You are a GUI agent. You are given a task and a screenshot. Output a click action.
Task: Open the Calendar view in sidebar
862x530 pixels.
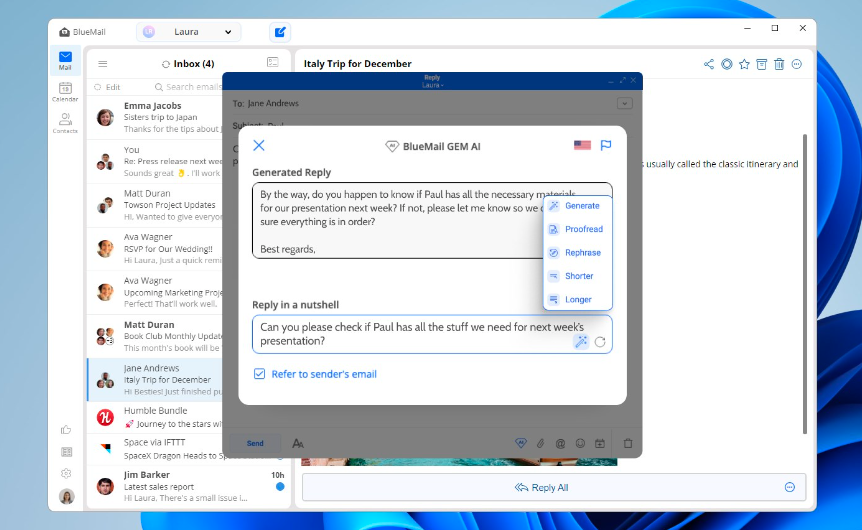pos(65,91)
